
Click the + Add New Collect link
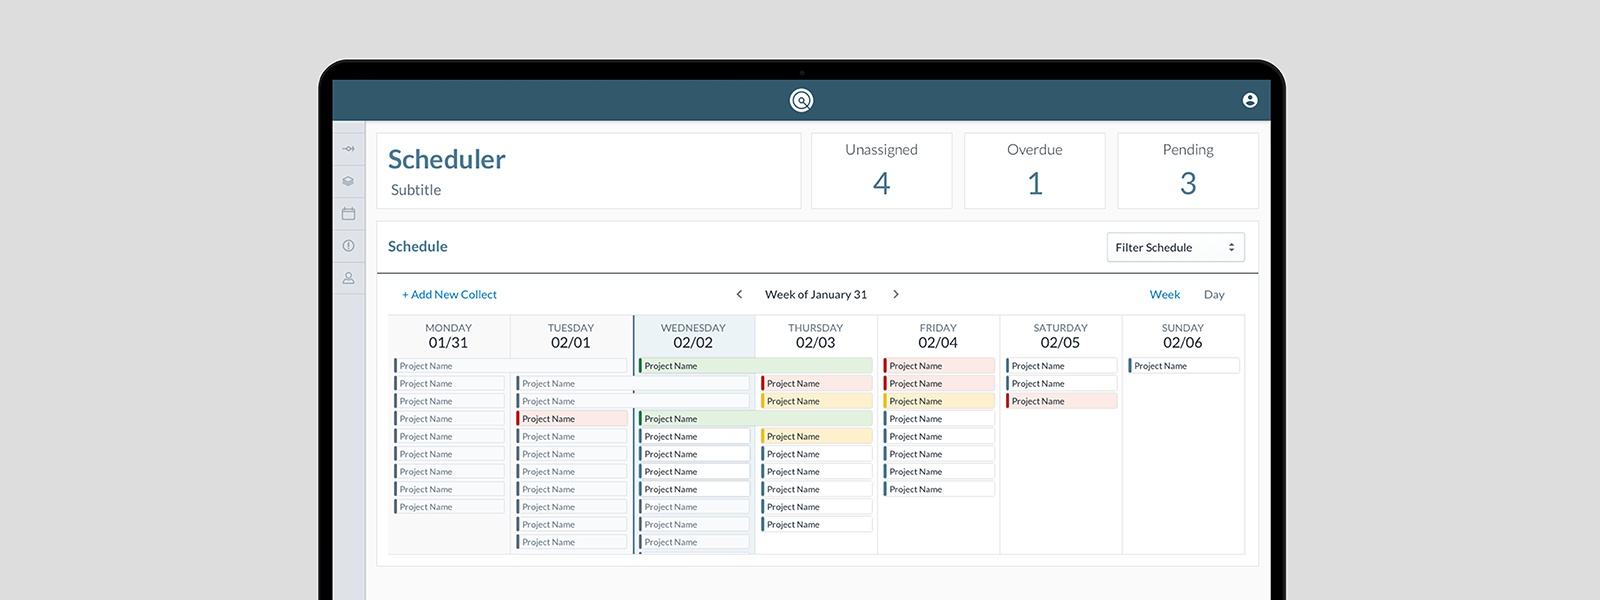coord(449,294)
